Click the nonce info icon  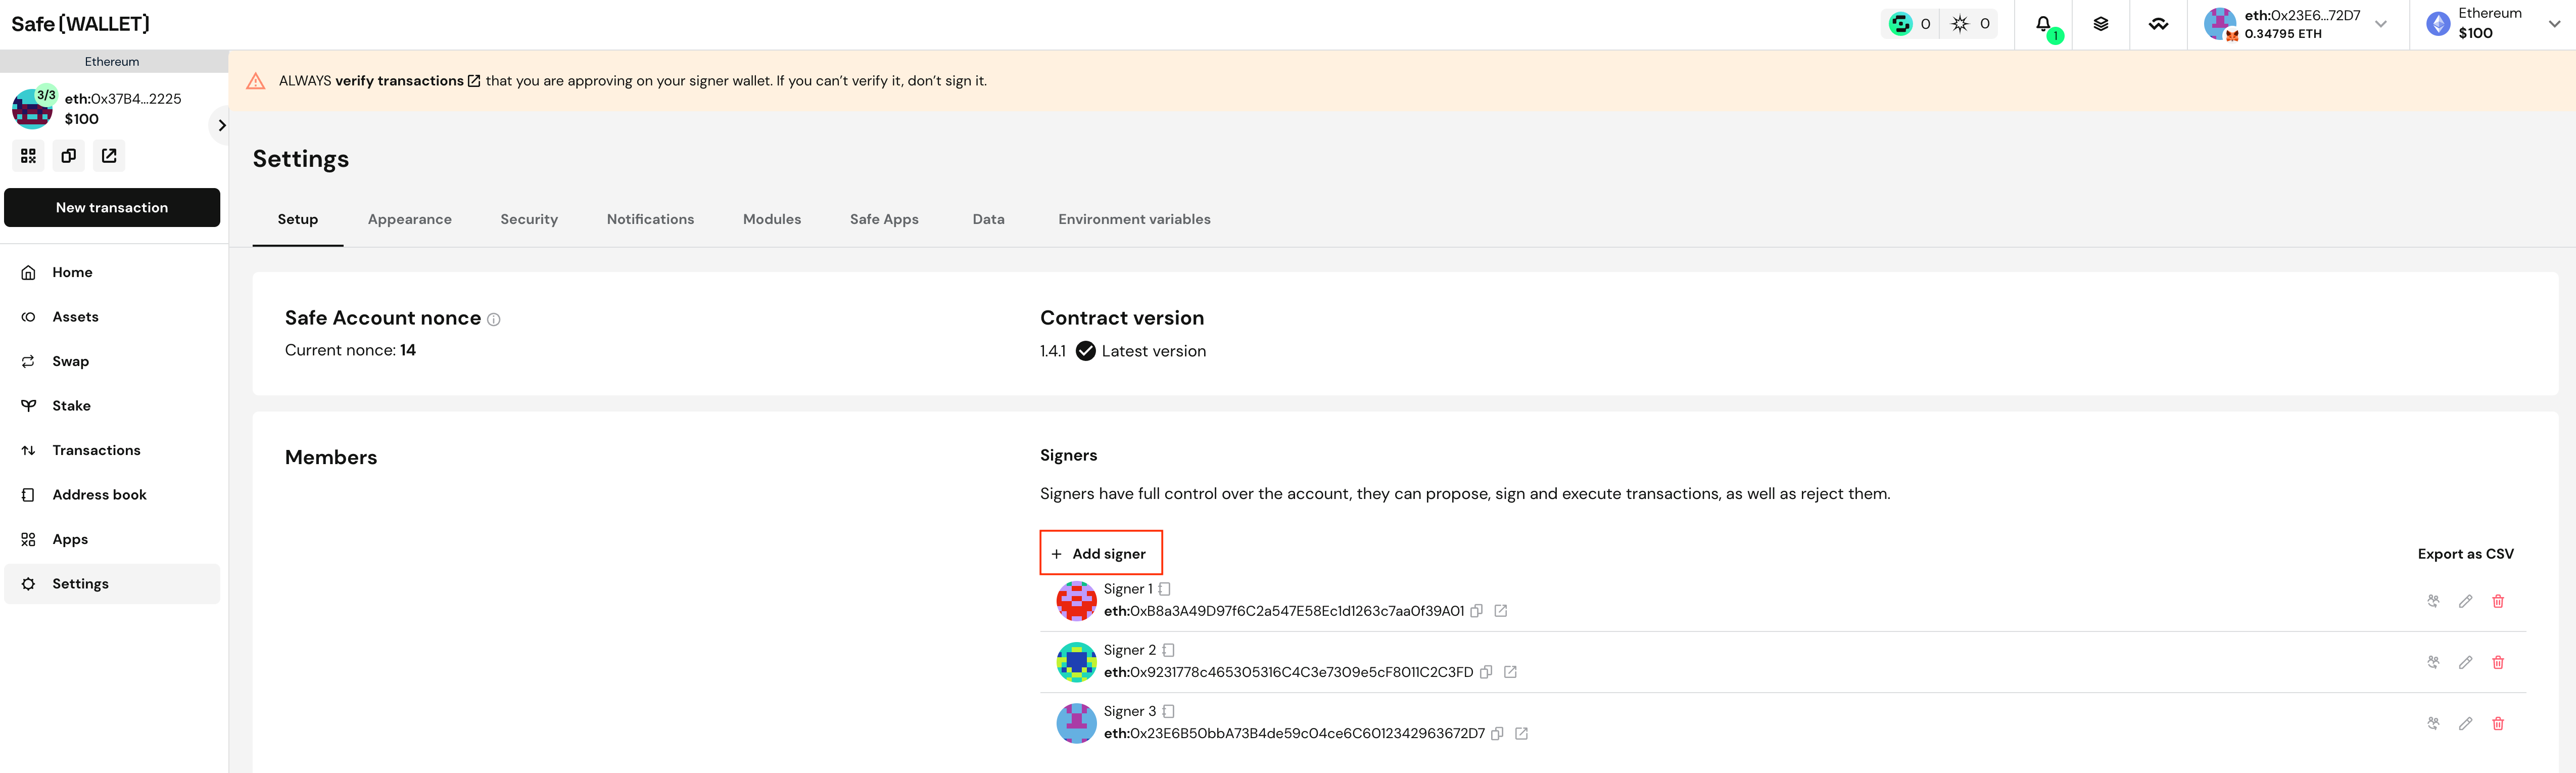tap(493, 319)
